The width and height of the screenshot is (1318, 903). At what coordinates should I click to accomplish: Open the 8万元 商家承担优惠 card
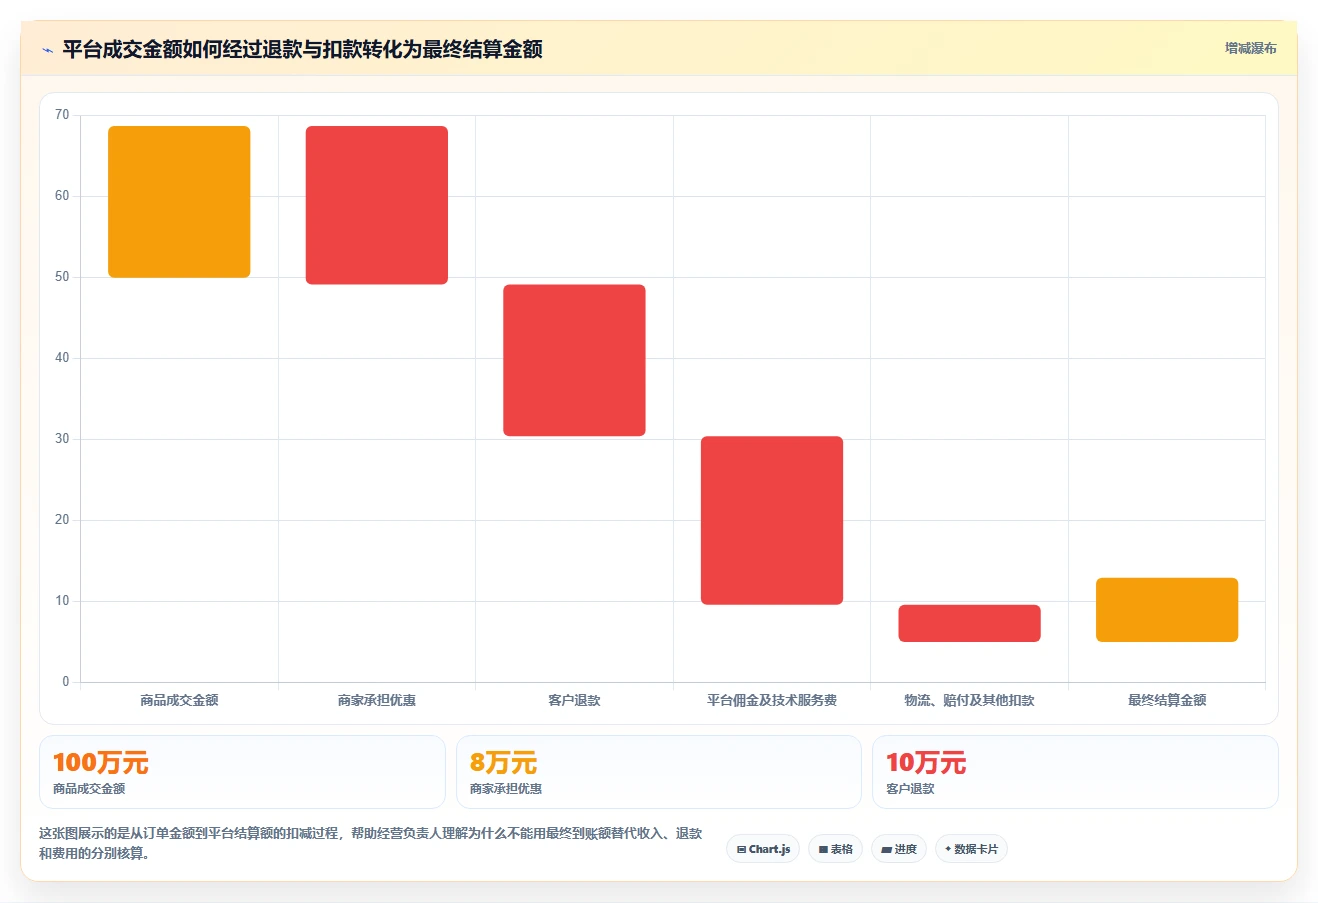pos(658,772)
